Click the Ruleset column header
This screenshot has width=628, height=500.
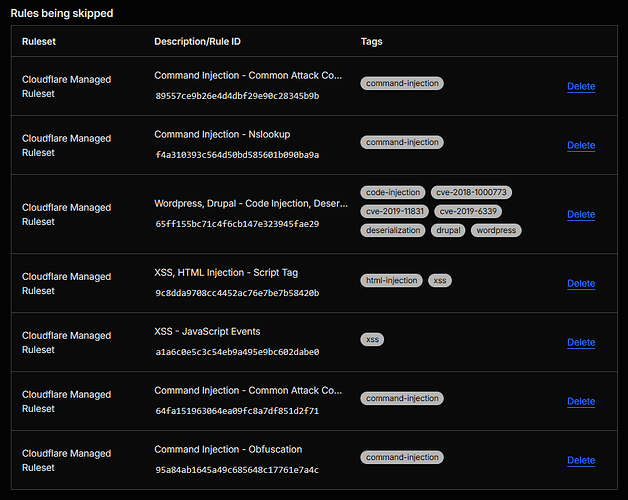tap(39, 41)
